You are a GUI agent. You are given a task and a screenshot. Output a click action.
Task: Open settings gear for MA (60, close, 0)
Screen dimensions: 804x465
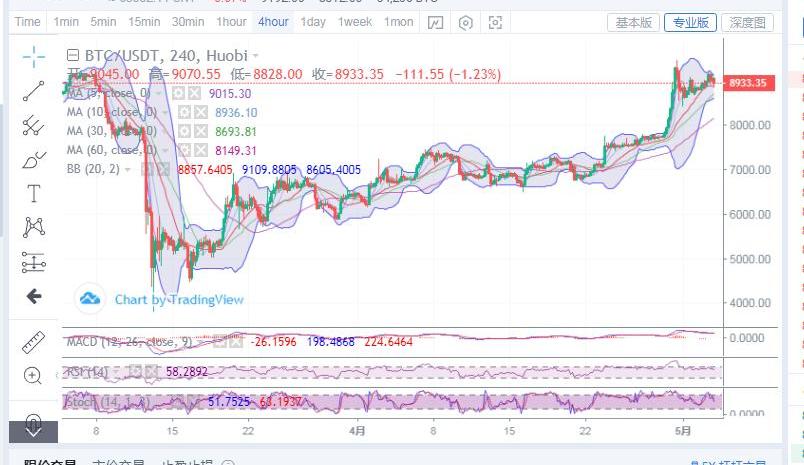point(185,150)
